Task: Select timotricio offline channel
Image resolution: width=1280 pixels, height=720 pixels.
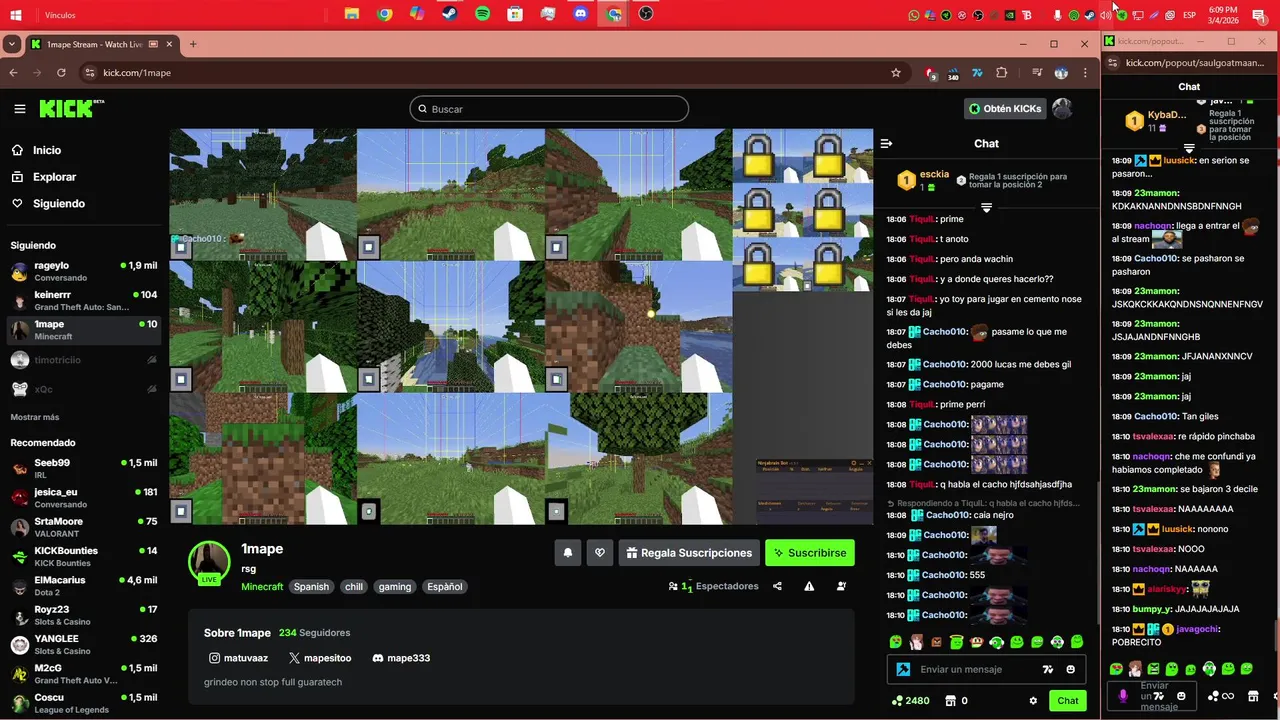Action: point(84,360)
